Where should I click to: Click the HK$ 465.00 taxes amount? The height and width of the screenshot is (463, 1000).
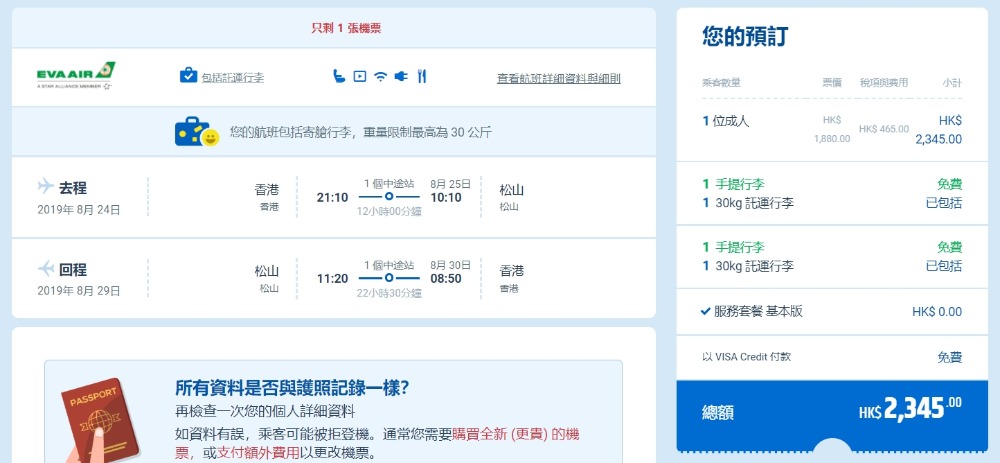(x=883, y=129)
